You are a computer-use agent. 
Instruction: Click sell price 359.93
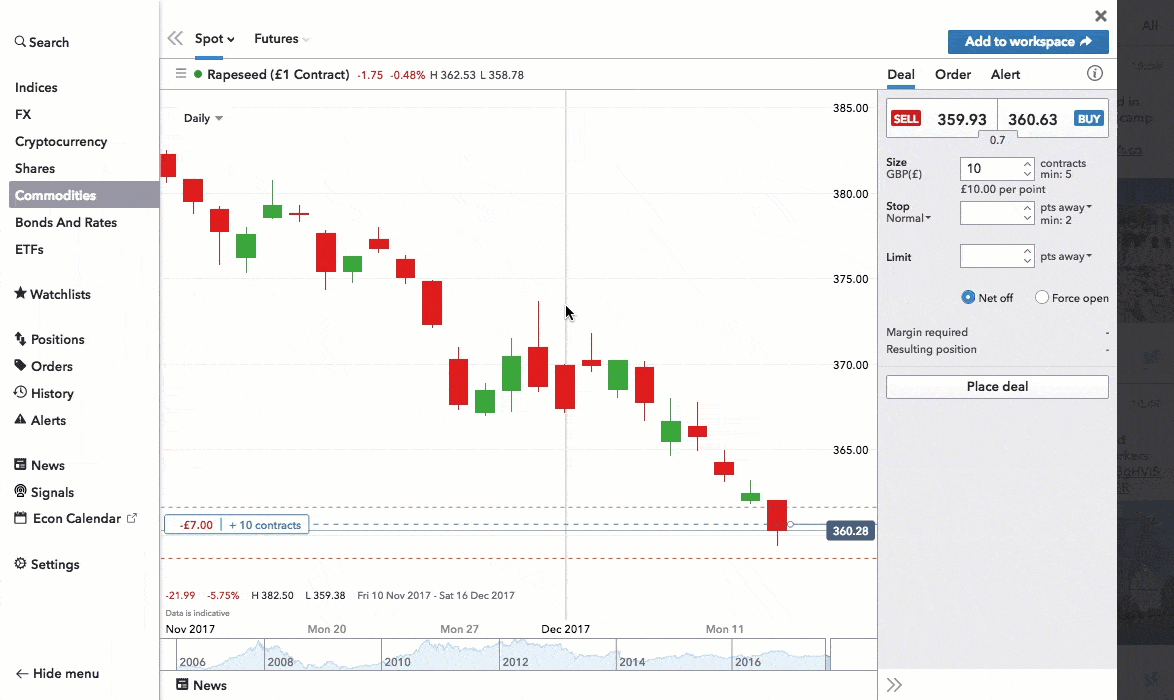pyautogui.click(x=961, y=120)
